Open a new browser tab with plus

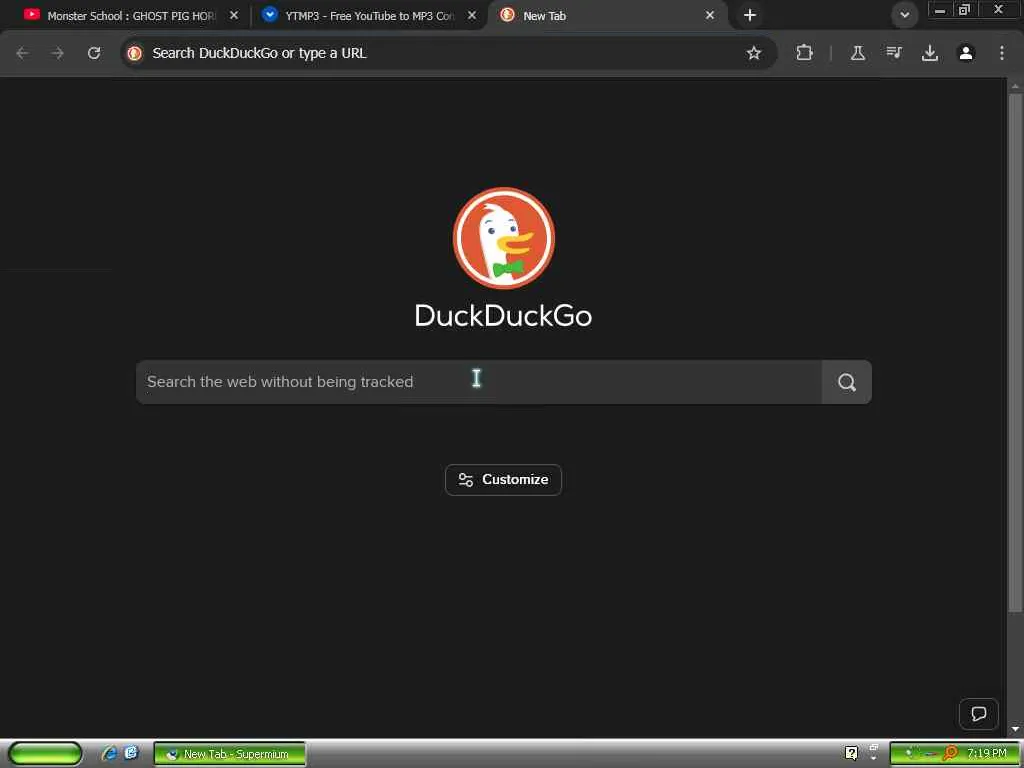click(750, 15)
